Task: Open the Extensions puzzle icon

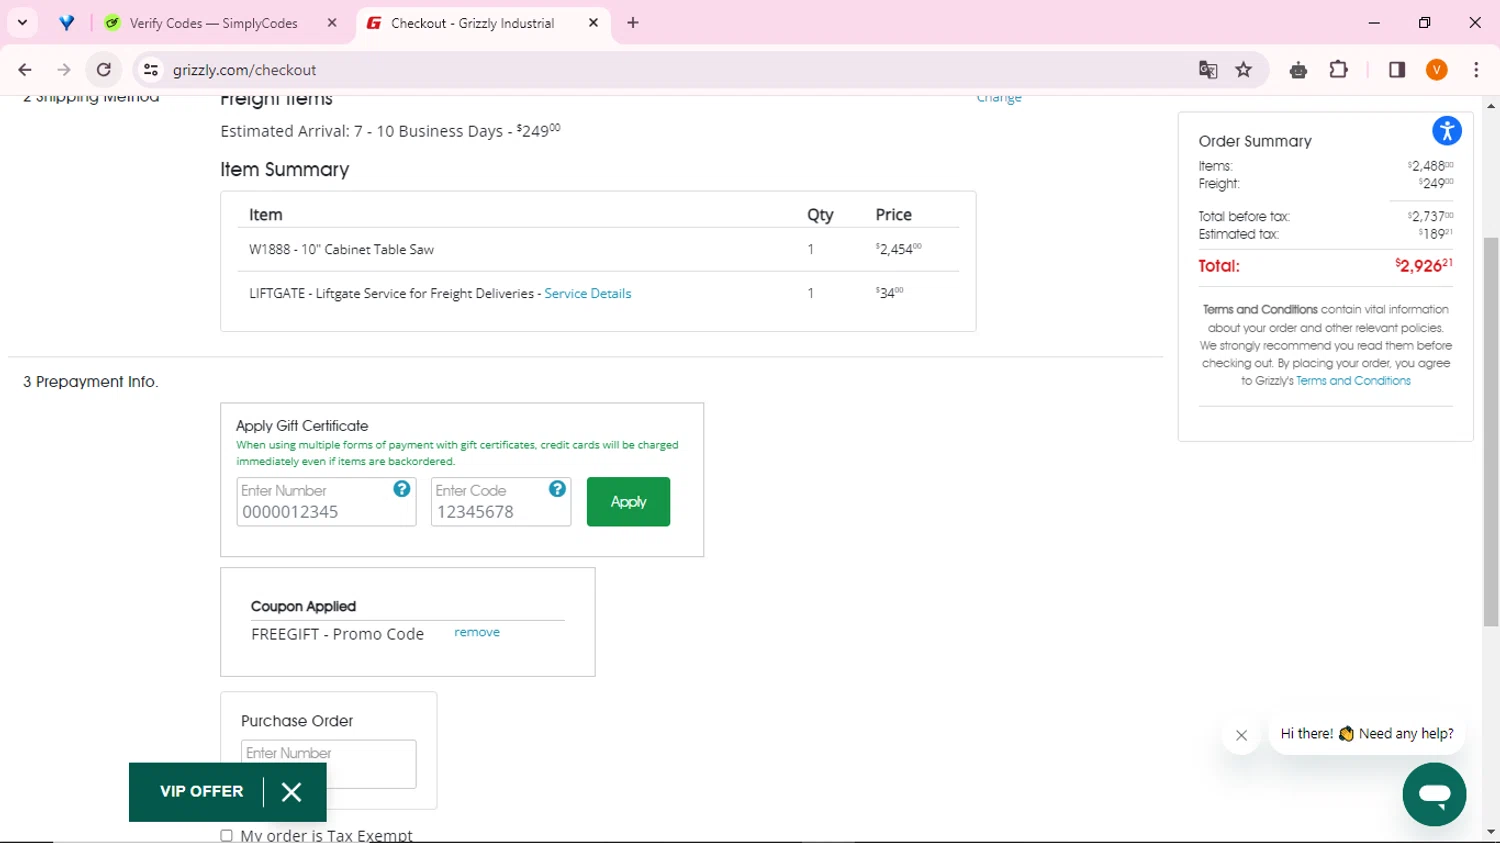Action: (x=1338, y=70)
